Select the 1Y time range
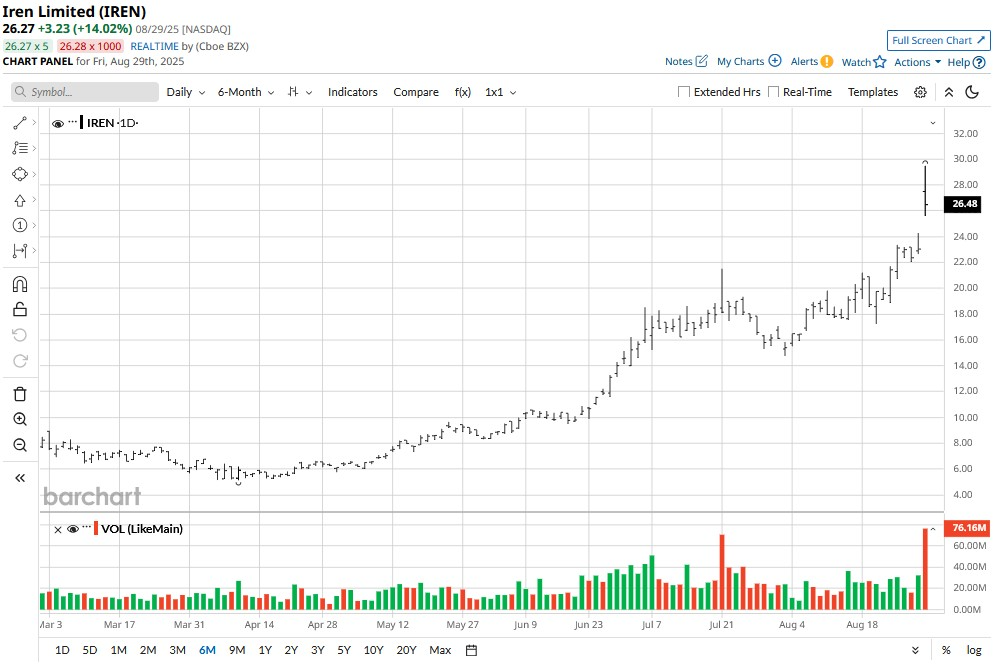 [265, 650]
